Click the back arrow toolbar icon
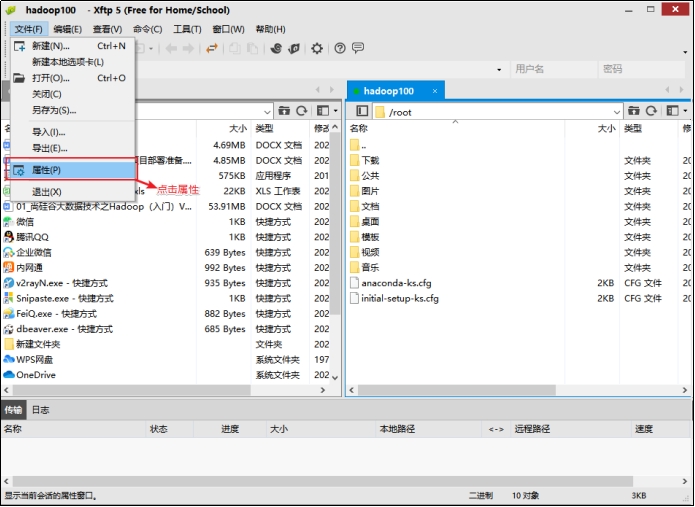 coord(171,48)
